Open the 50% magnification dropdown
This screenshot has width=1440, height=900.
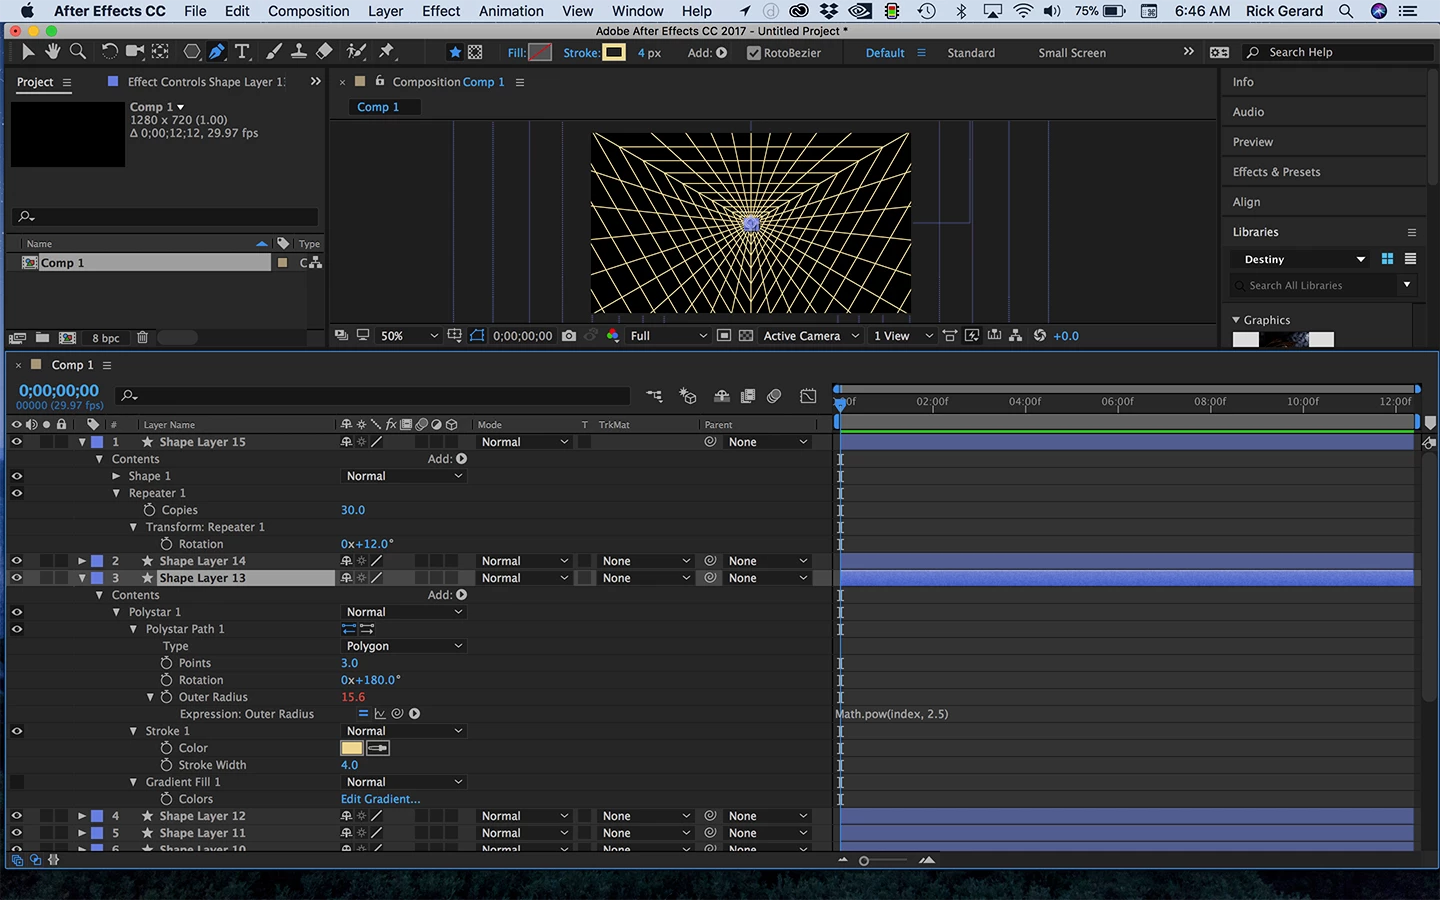click(x=409, y=336)
